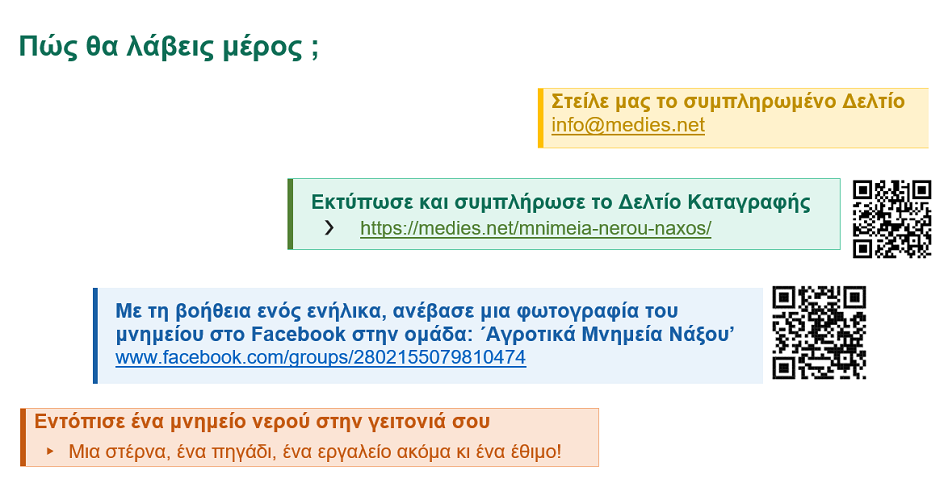
Task: Open the info@medies.net email link
Action: pos(627,125)
